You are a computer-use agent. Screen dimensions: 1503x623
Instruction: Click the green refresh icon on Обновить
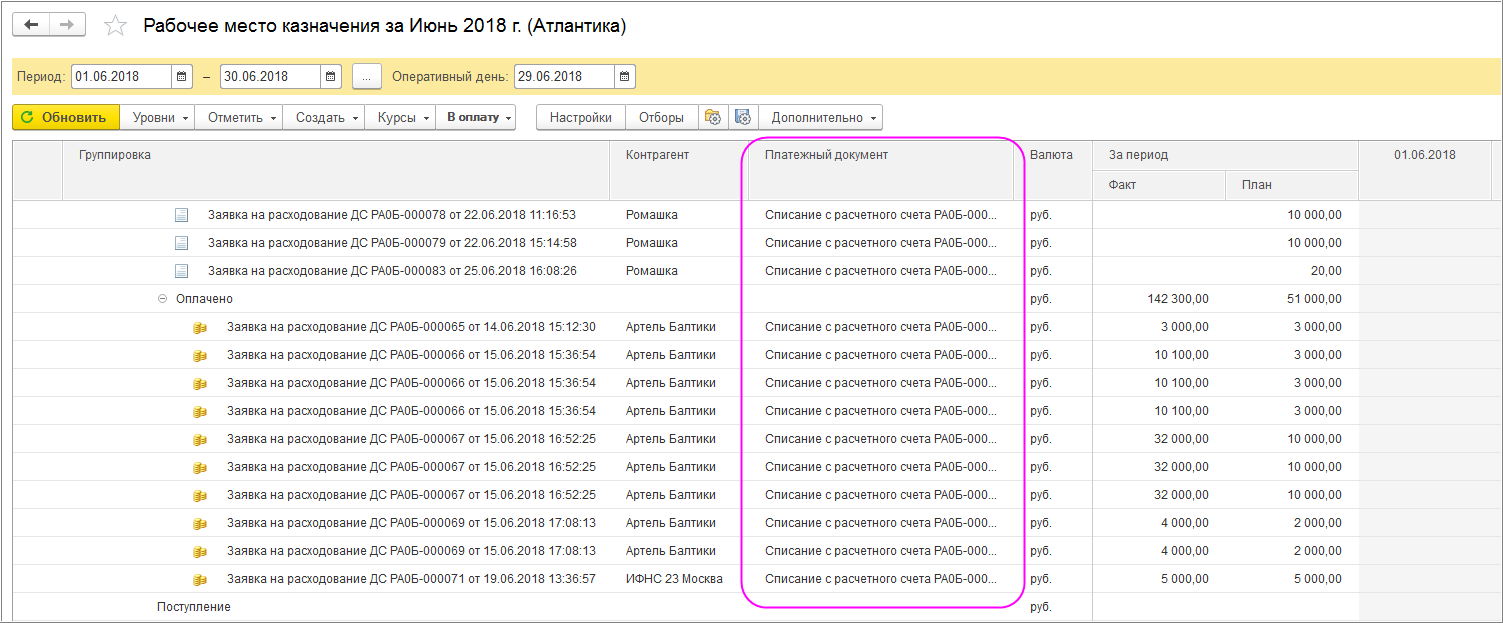point(27,118)
